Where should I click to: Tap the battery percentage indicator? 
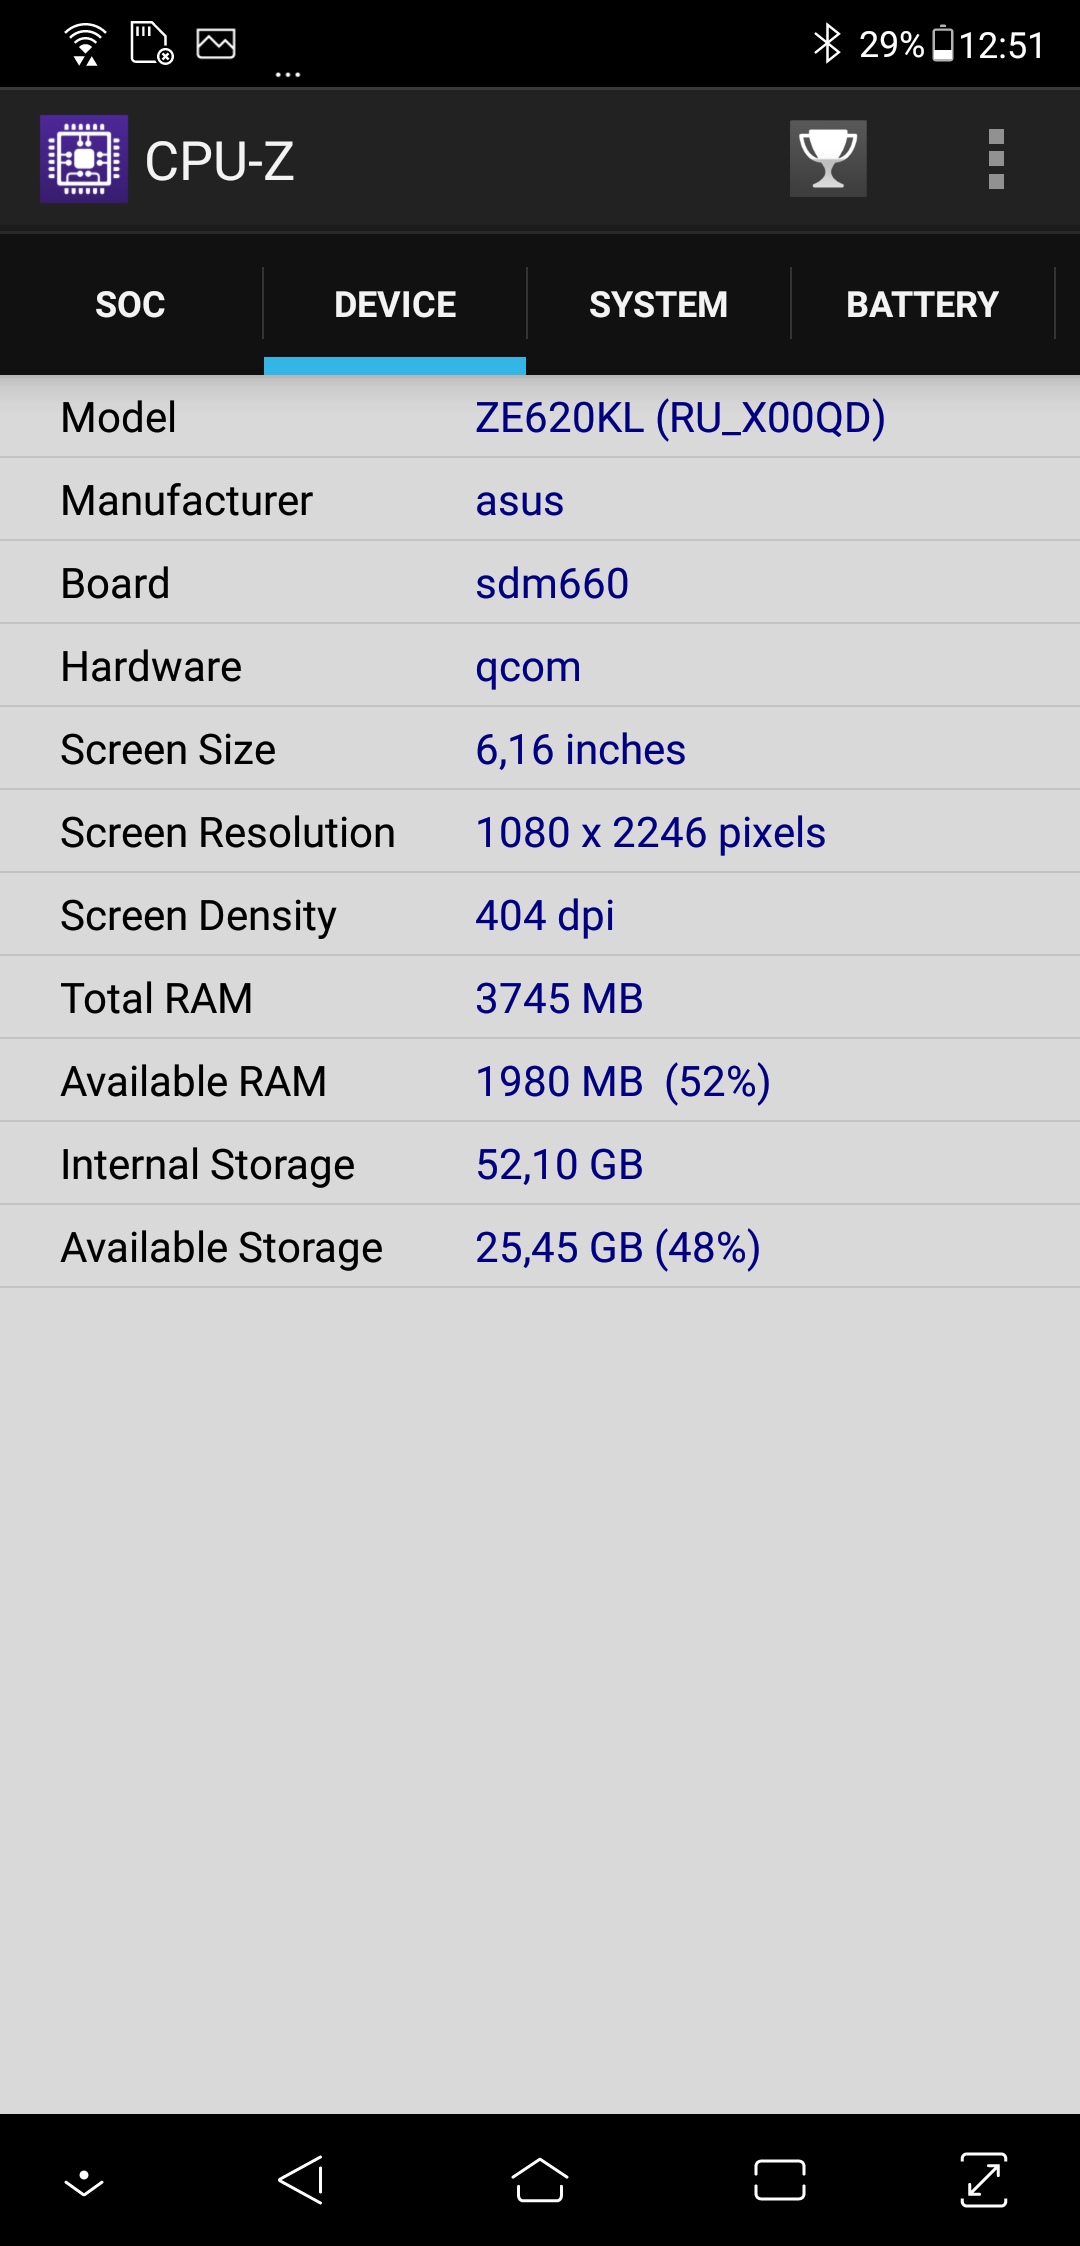click(x=892, y=45)
